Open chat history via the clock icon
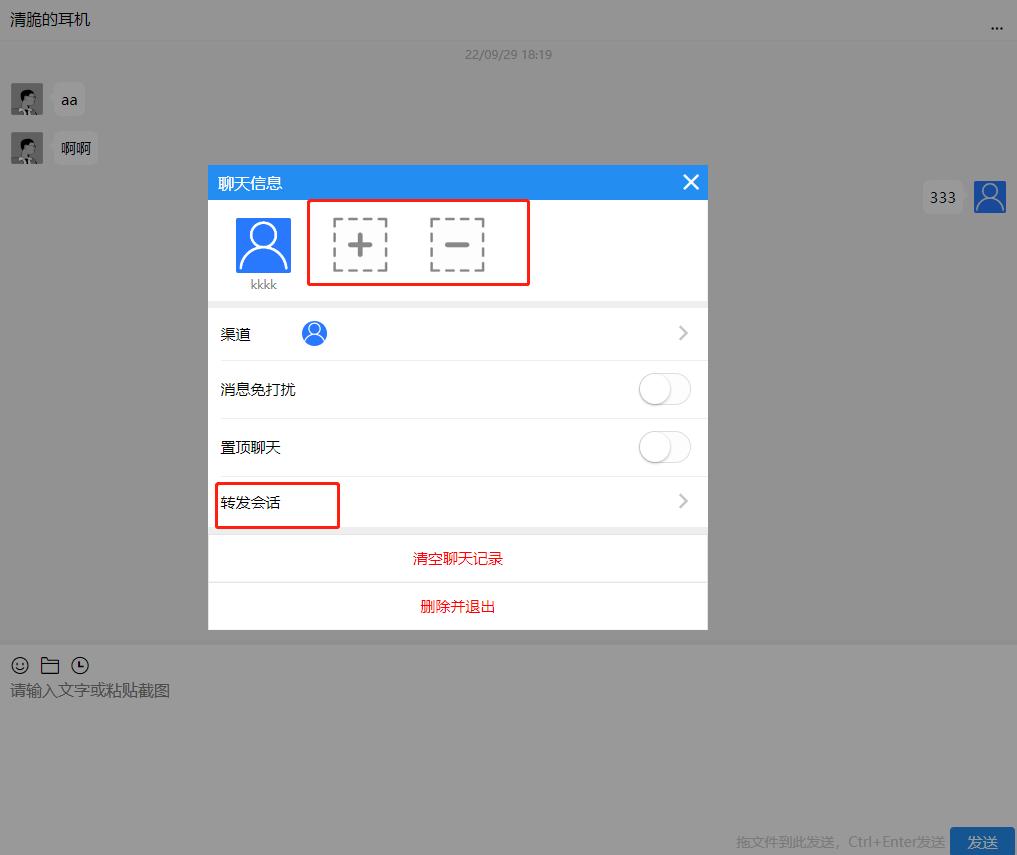This screenshot has width=1017, height=855. pos(80,664)
